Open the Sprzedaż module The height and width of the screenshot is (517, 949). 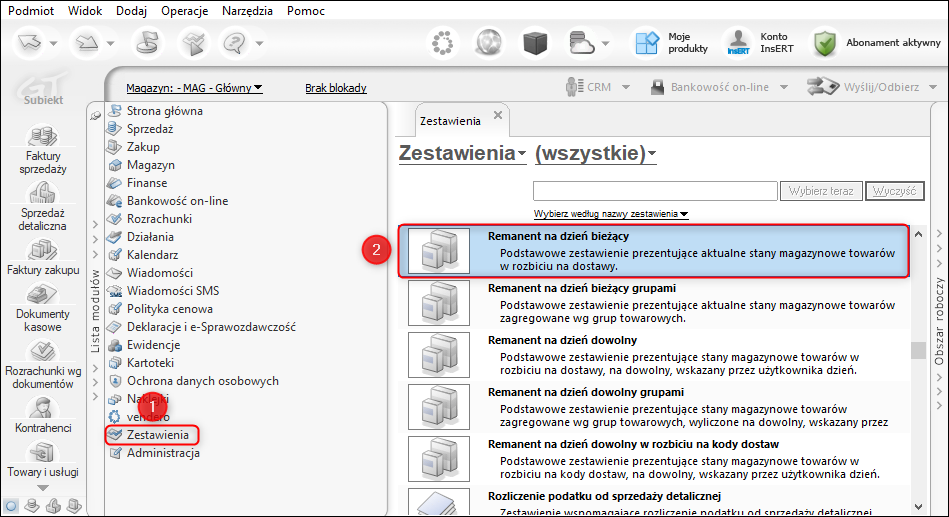click(x=149, y=129)
